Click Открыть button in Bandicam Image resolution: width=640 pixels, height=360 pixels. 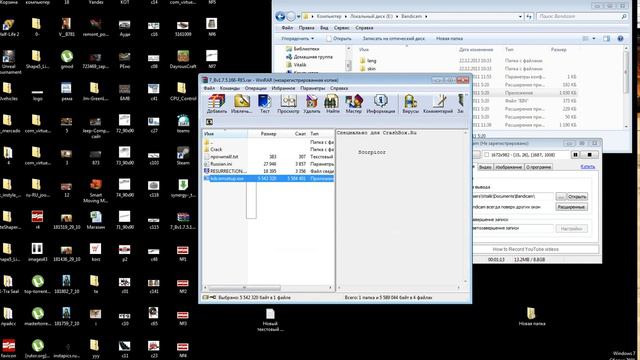point(577,197)
